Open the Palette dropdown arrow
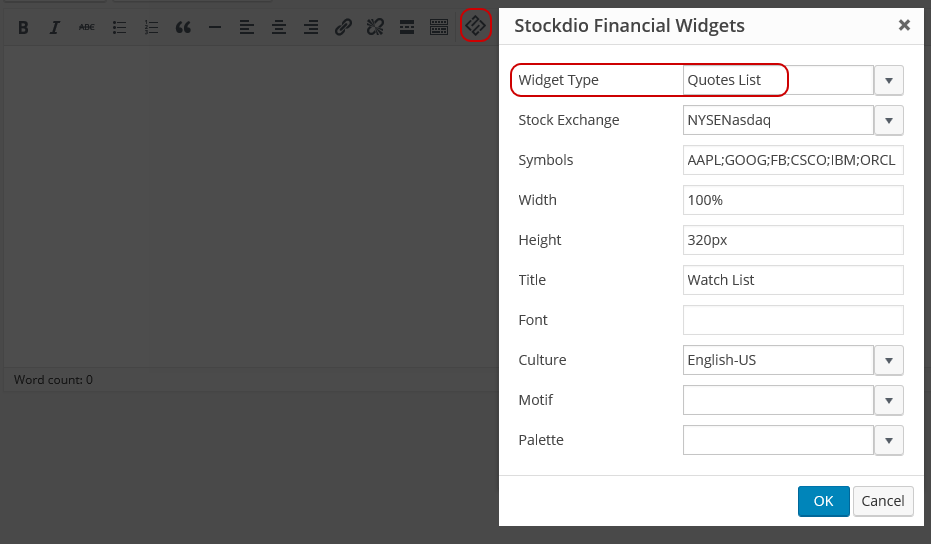 (889, 441)
